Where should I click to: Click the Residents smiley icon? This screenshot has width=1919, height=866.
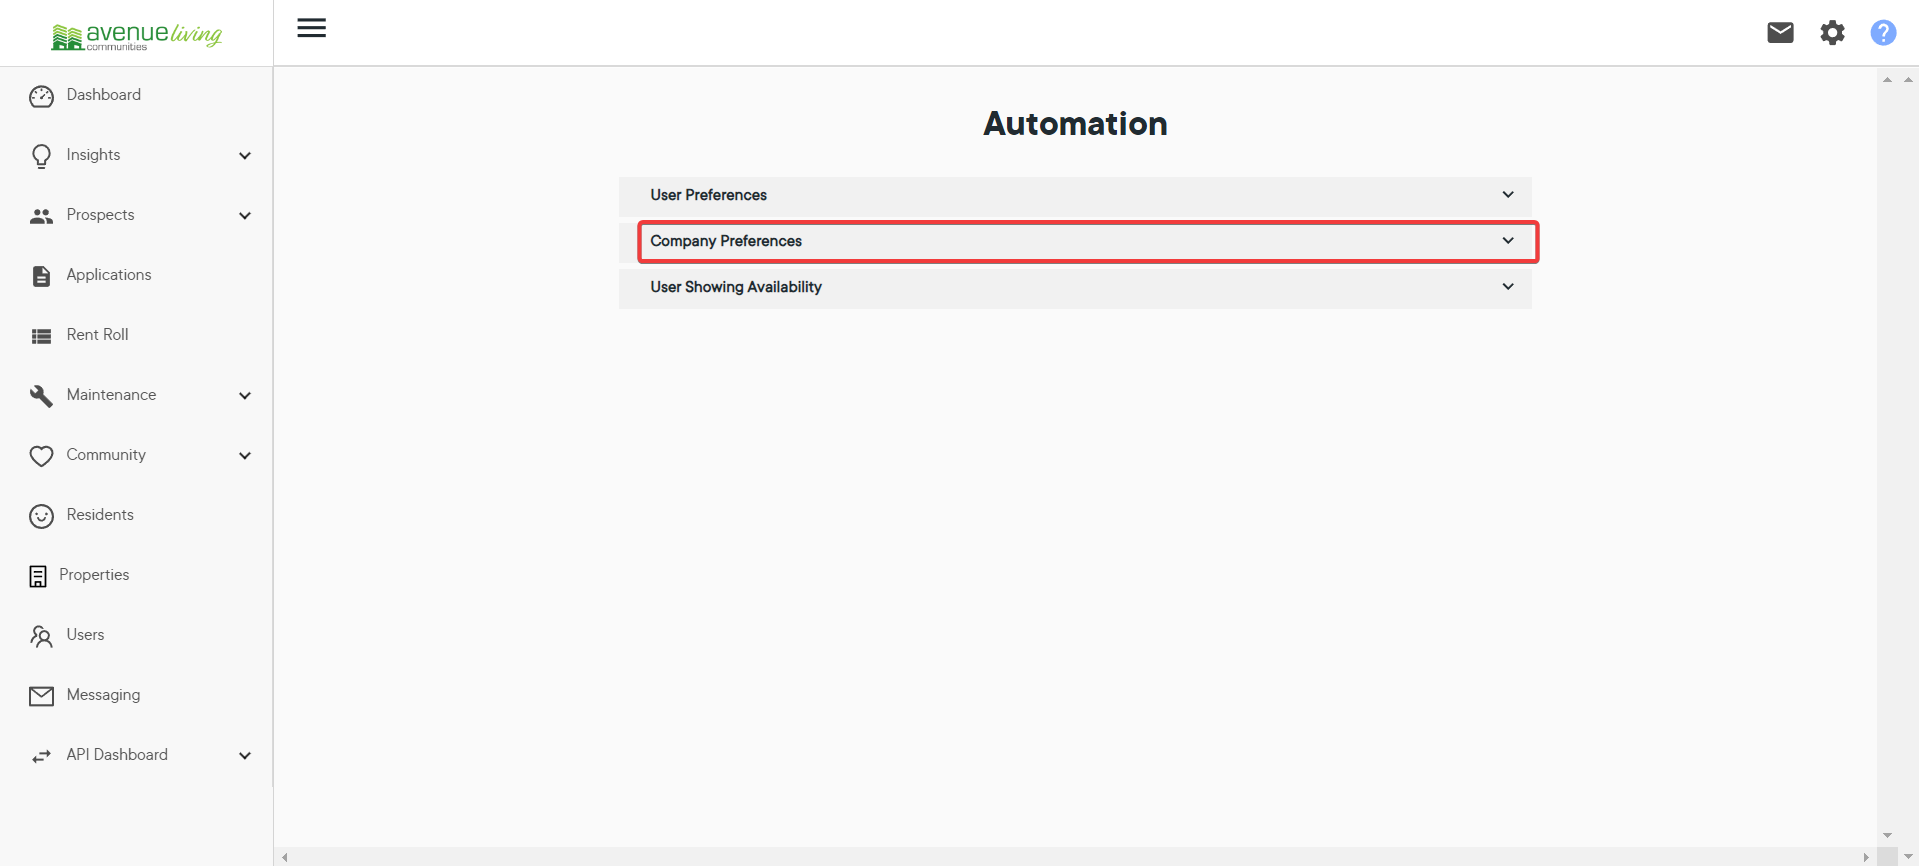[41, 516]
